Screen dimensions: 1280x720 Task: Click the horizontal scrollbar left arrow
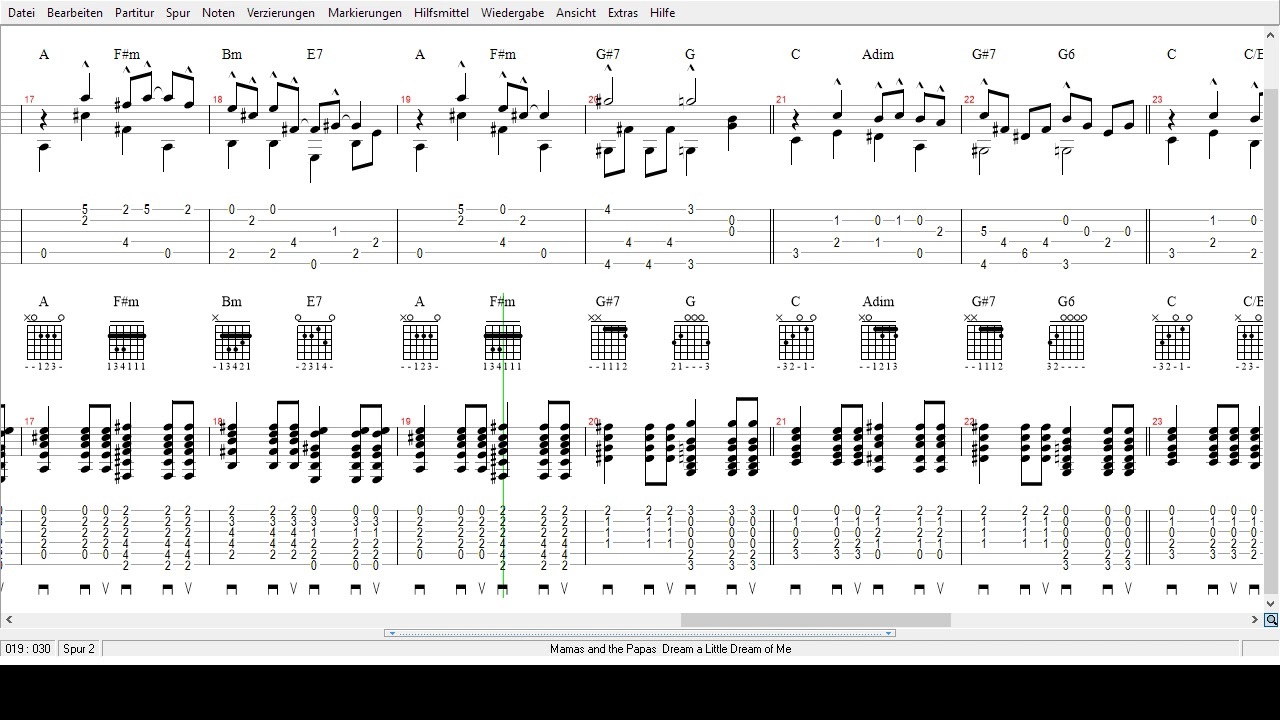(9, 620)
